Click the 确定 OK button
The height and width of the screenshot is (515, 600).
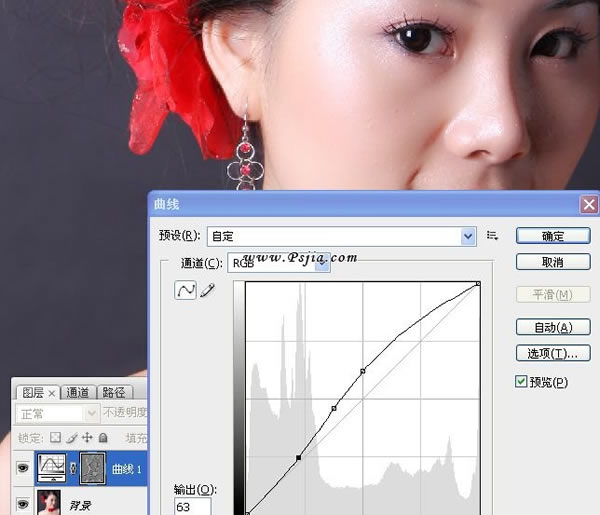[553, 236]
